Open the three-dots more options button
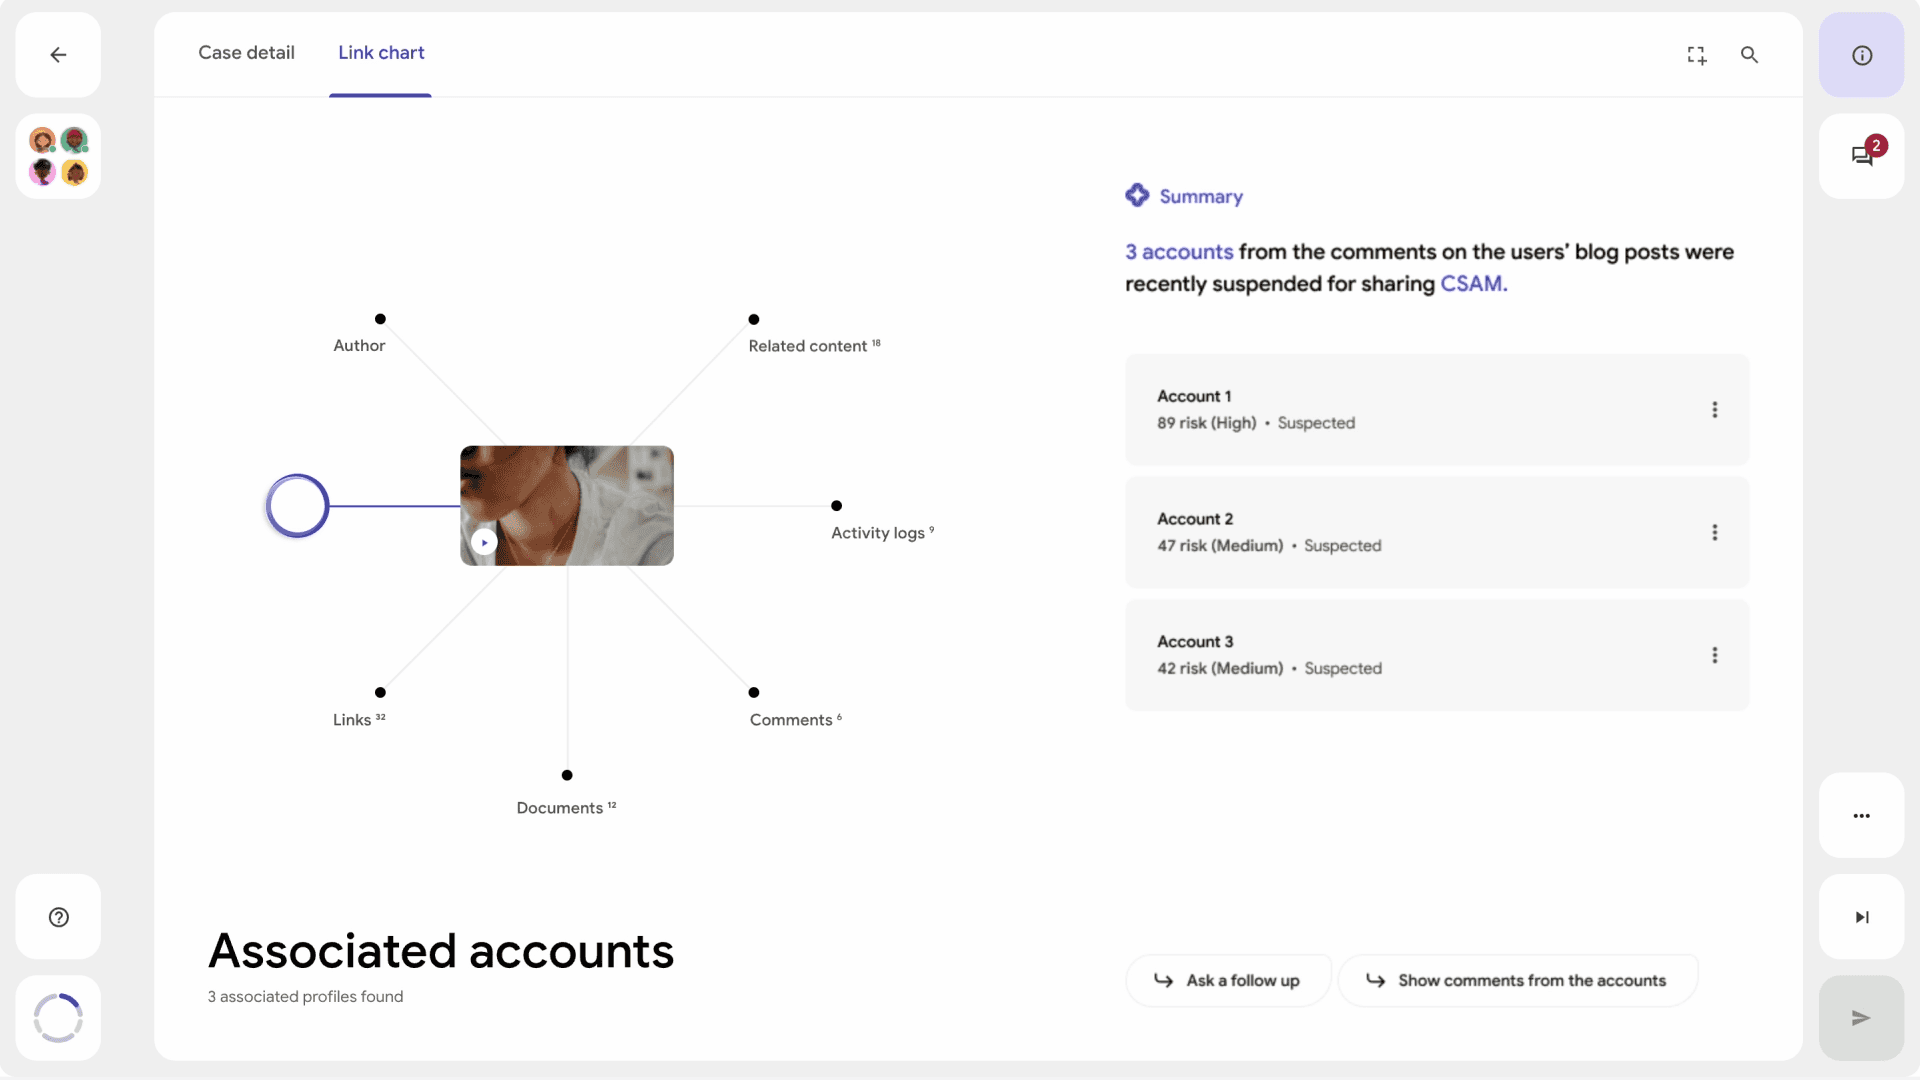Viewport: 1920px width, 1080px height. click(x=1861, y=816)
